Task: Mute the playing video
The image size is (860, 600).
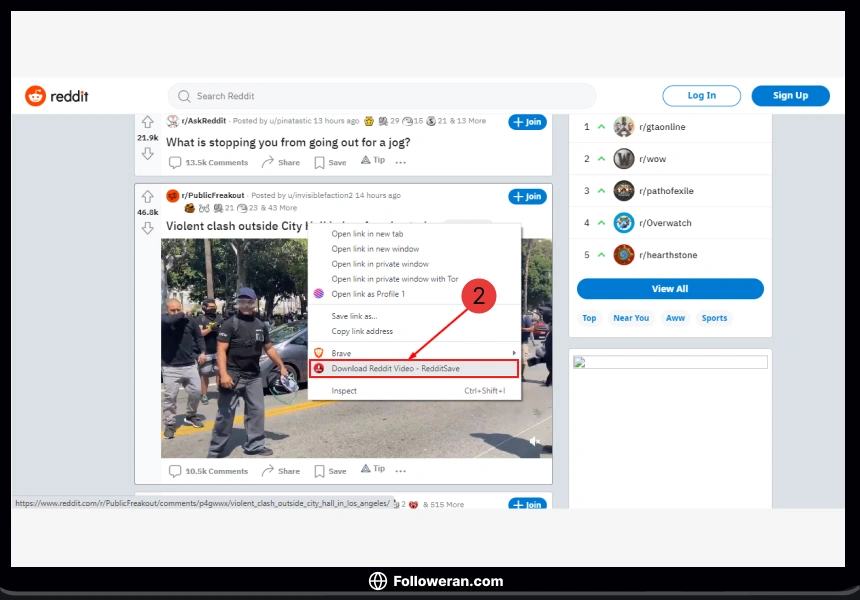Action: [534, 440]
